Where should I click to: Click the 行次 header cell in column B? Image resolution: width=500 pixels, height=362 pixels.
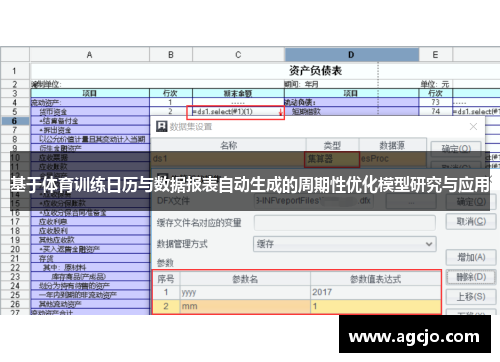[171, 93]
